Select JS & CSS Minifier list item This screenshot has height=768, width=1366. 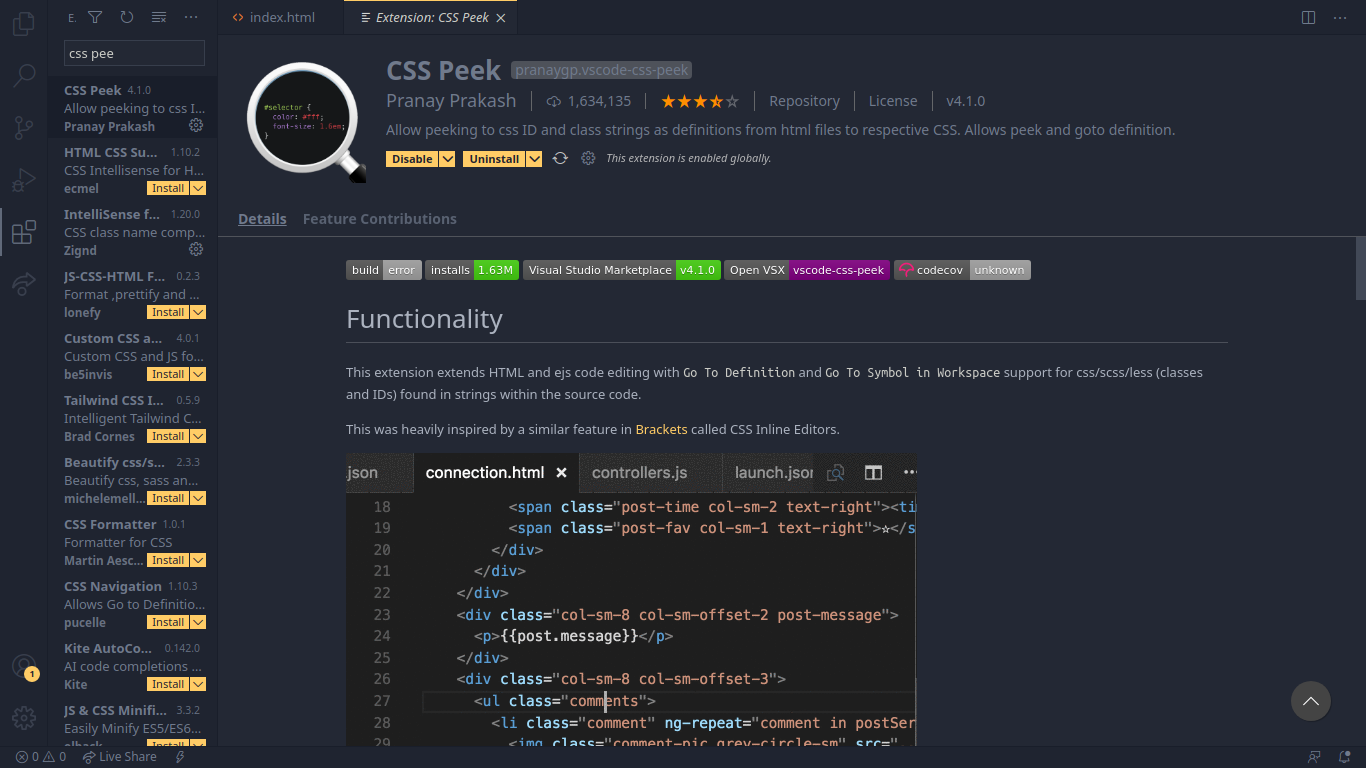tap(133, 723)
